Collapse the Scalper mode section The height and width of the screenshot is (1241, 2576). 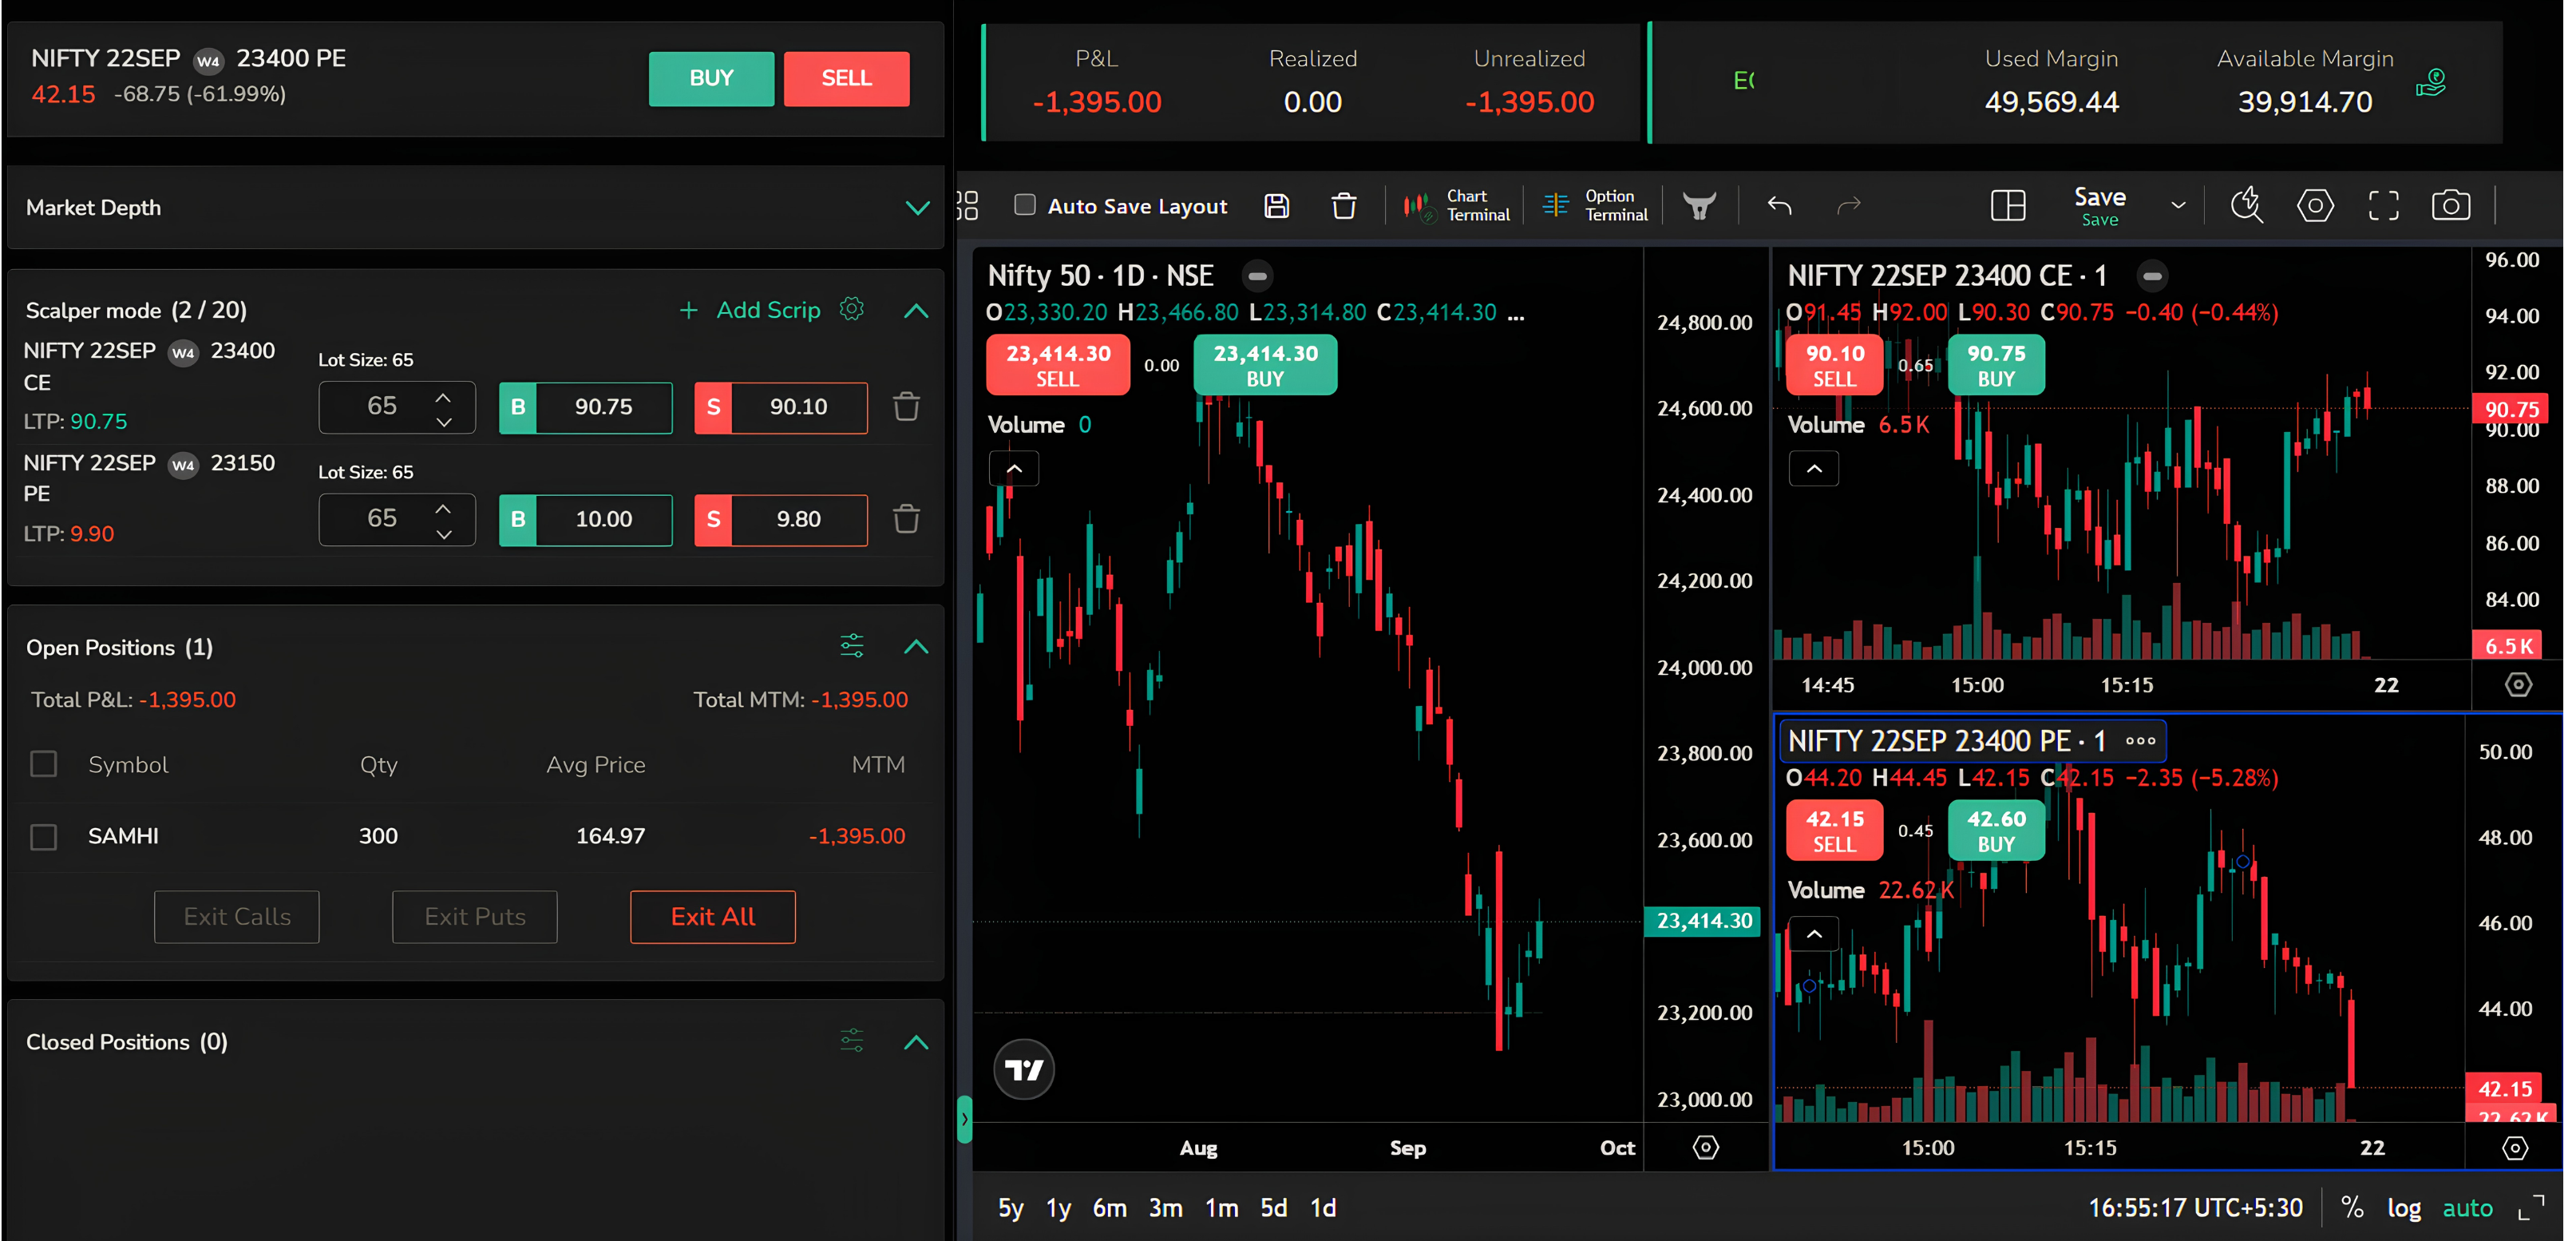[x=916, y=311]
